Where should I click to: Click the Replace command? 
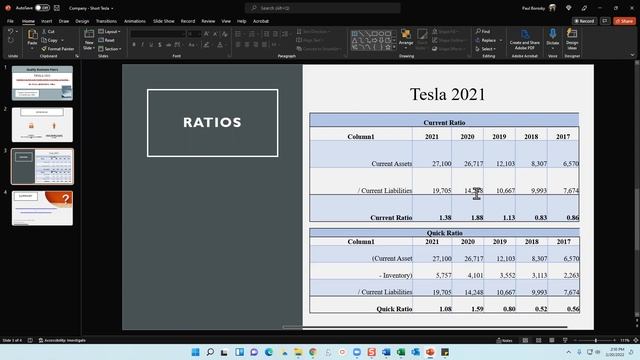486,40
